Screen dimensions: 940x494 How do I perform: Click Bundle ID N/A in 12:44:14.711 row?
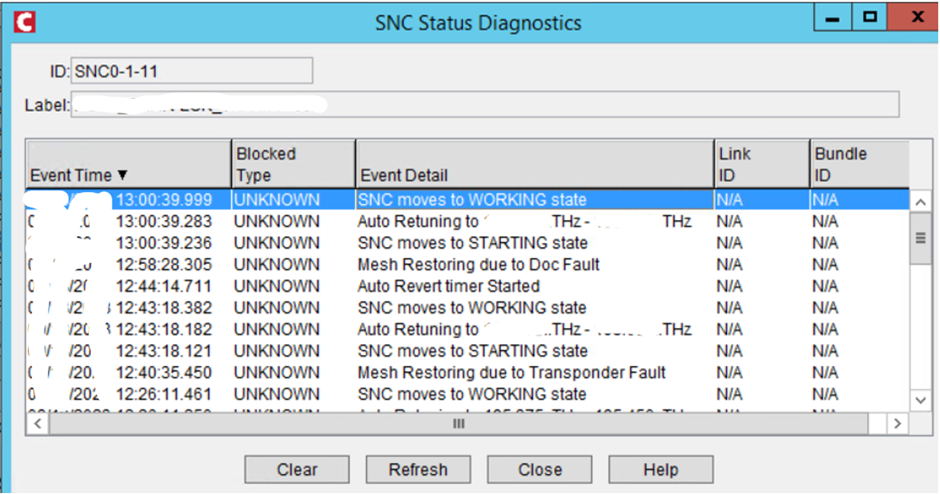click(825, 286)
